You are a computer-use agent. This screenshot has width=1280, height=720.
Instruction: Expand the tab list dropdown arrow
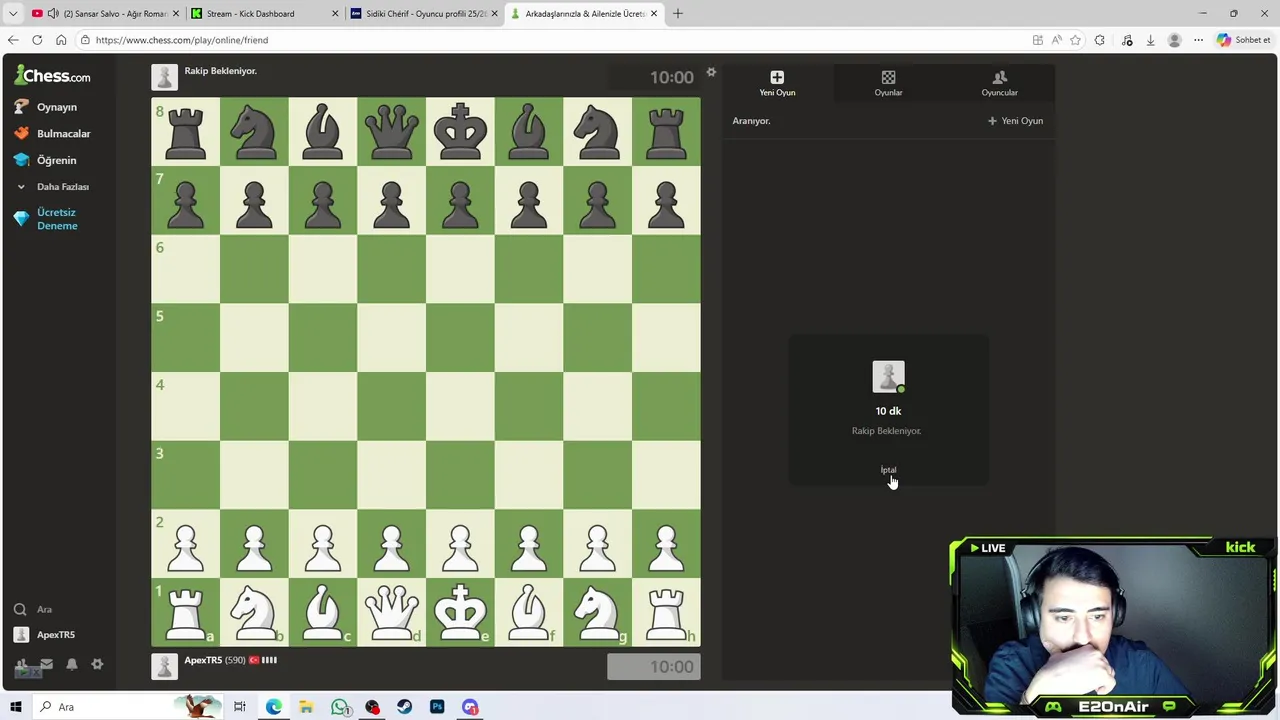[13, 14]
